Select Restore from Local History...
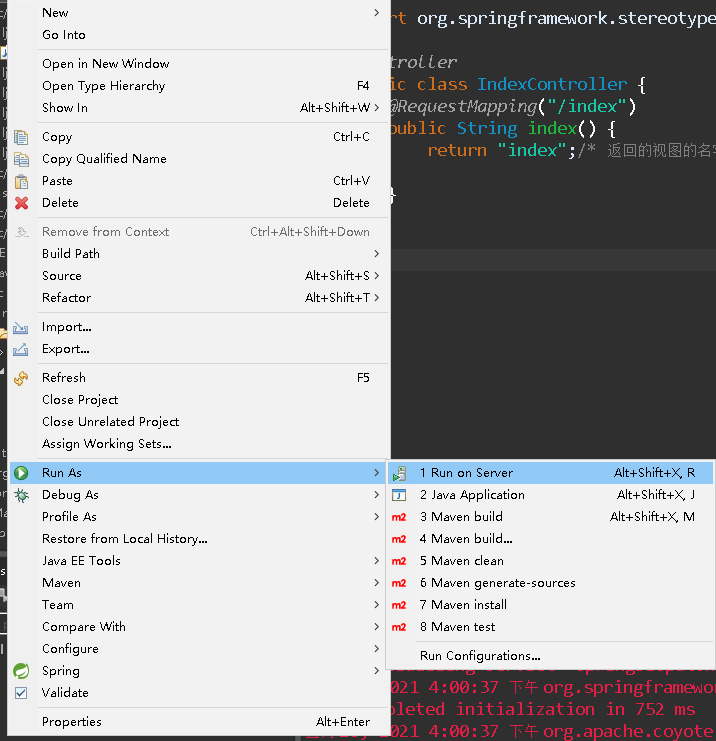 tap(199, 539)
